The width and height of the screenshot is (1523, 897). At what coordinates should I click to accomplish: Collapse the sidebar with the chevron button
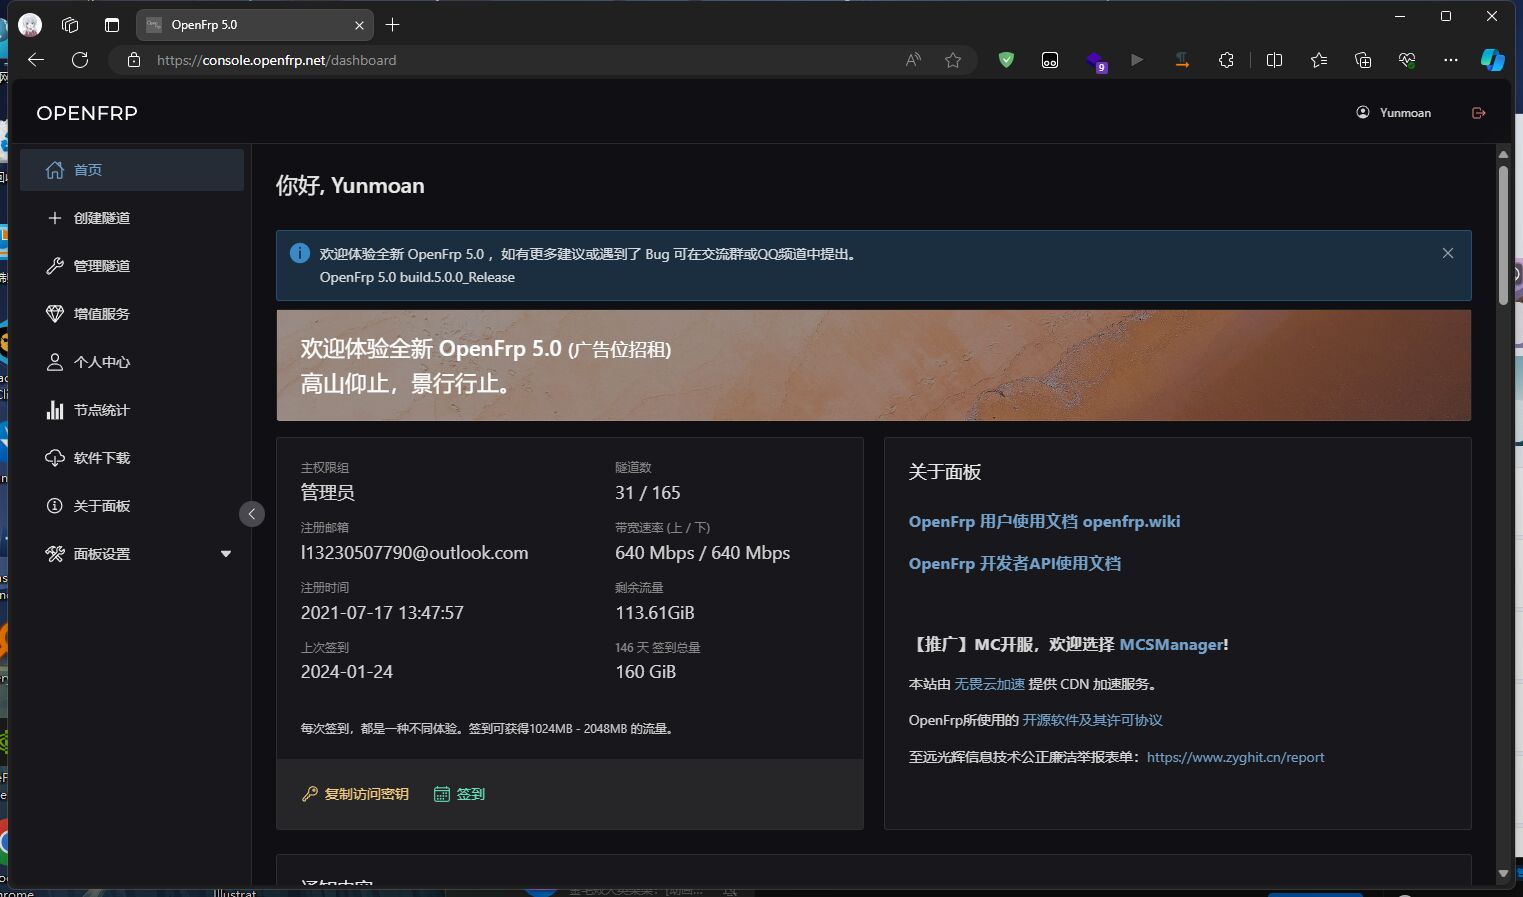pos(252,514)
